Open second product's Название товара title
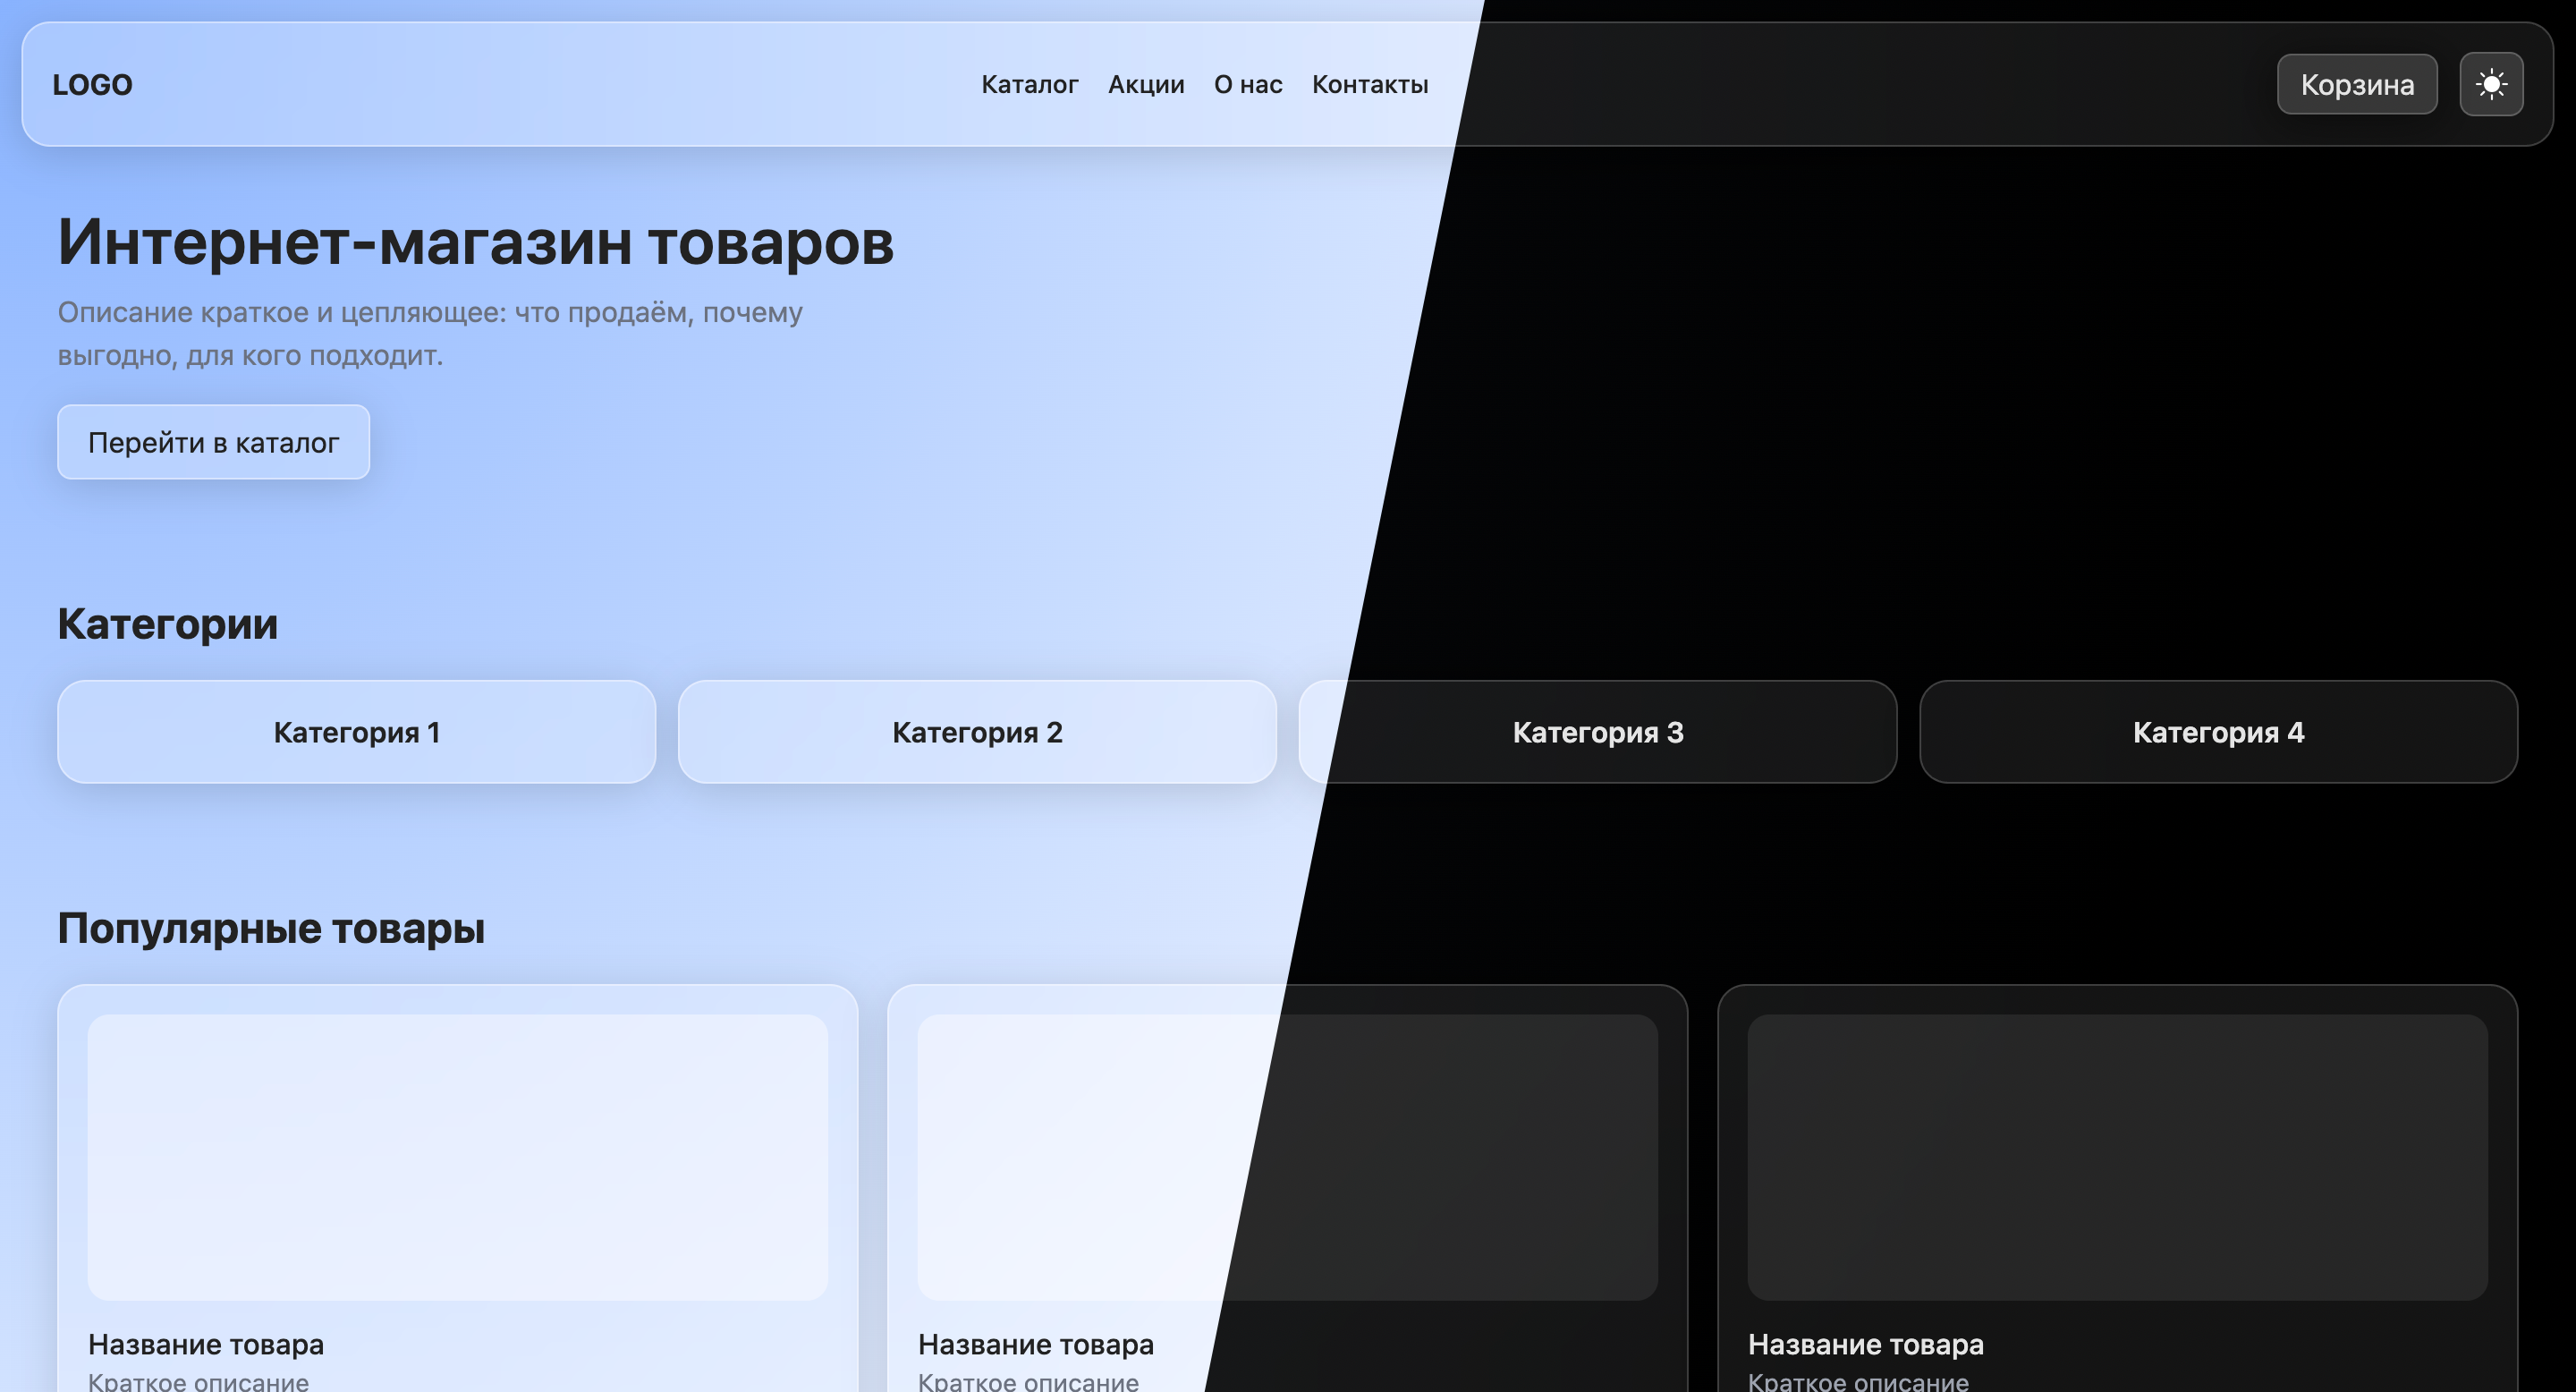 tap(1035, 1344)
